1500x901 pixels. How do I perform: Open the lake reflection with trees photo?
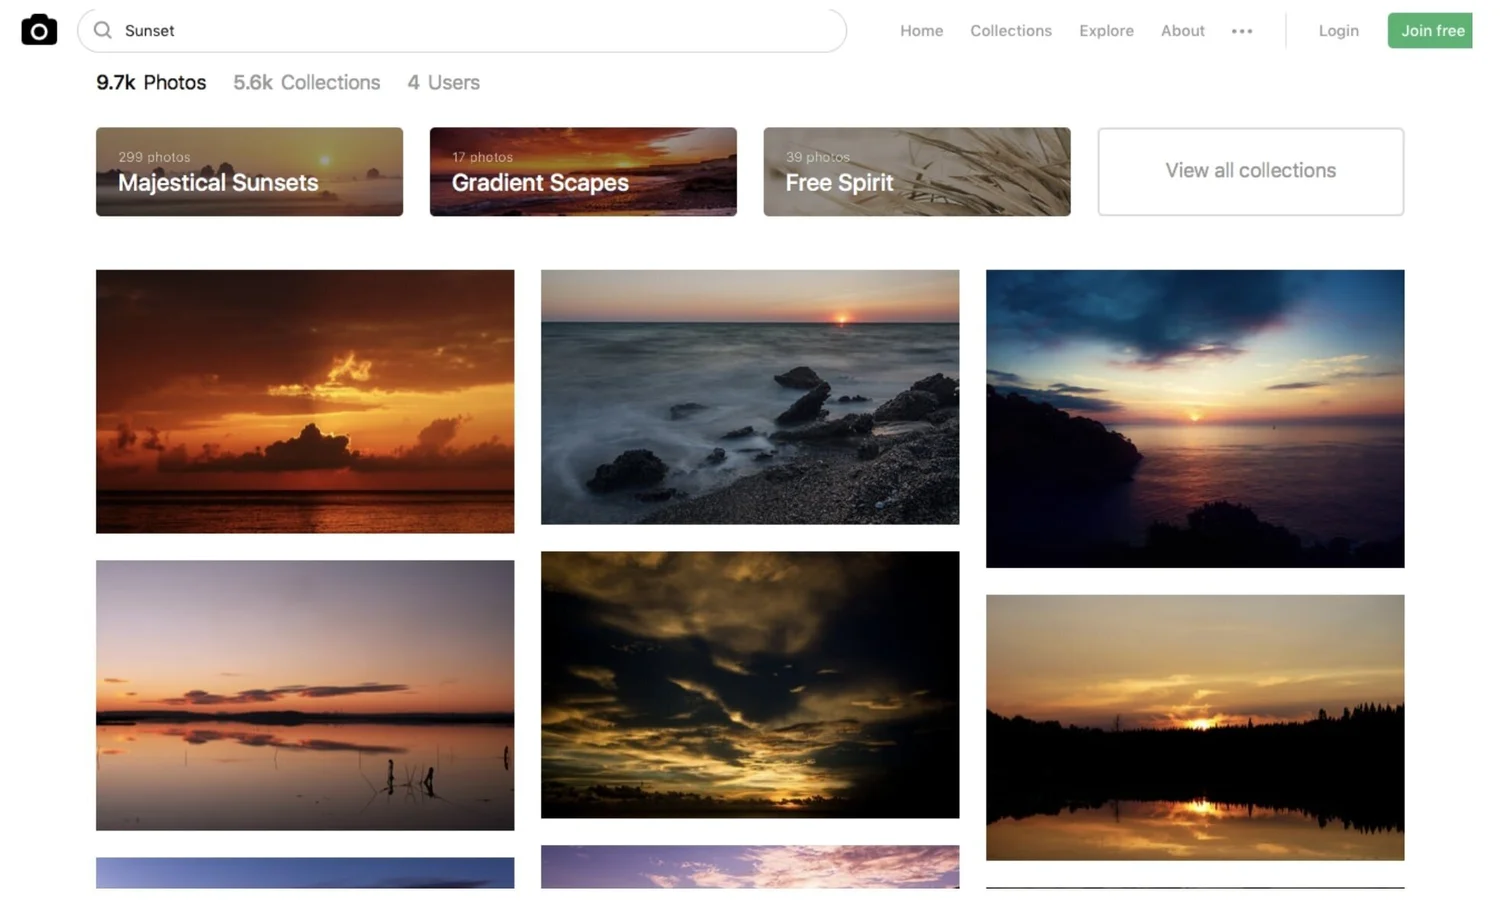(1194, 727)
